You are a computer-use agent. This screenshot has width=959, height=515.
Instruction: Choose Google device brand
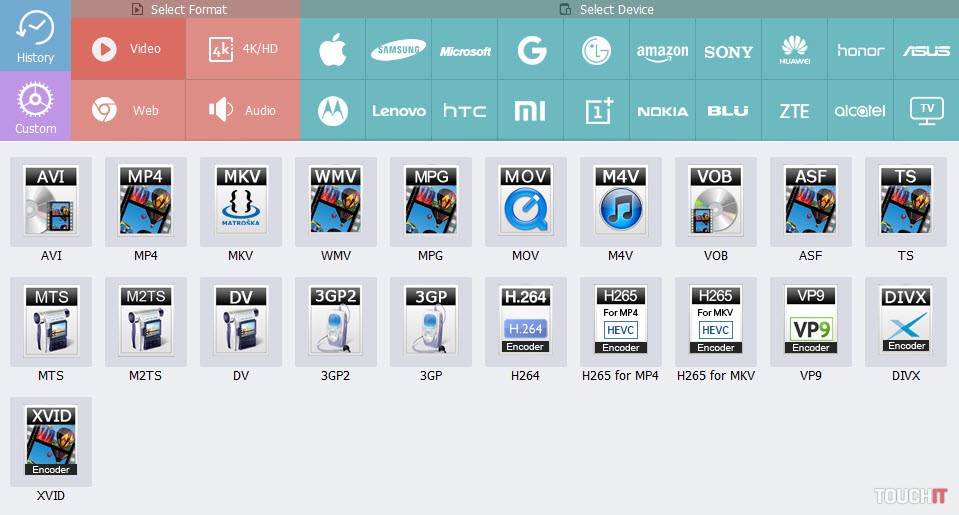(x=530, y=49)
